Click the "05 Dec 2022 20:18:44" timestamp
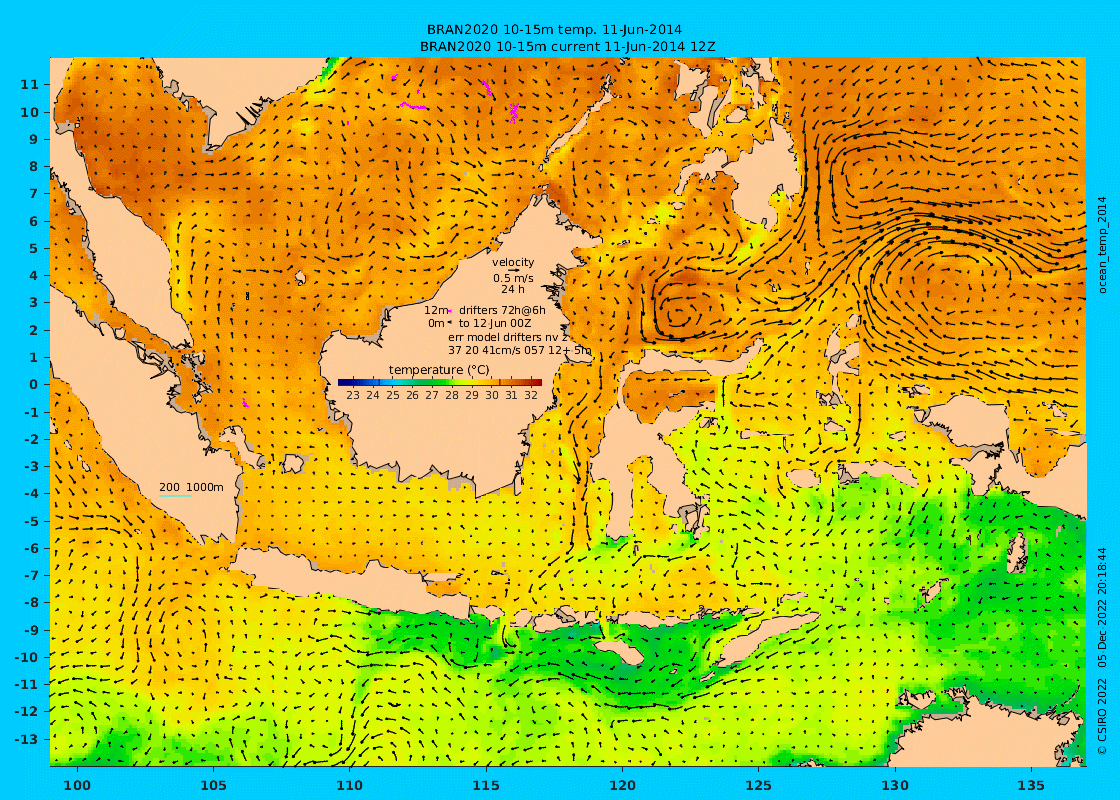This screenshot has height=800, width=1120. point(1103,608)
